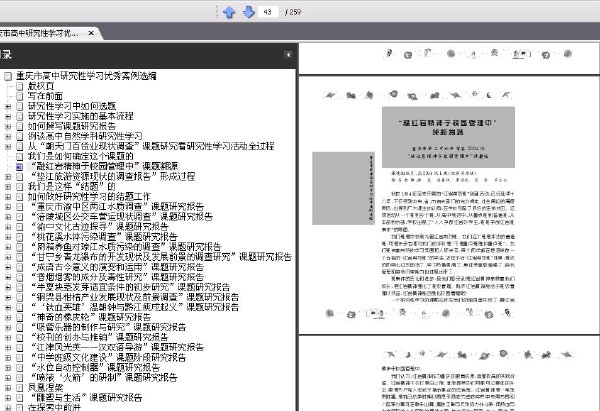Screen dimensions: 600x411
Task: Collapse the 目录 bookmark panel arrow
Action: click(x=288, y=55)
